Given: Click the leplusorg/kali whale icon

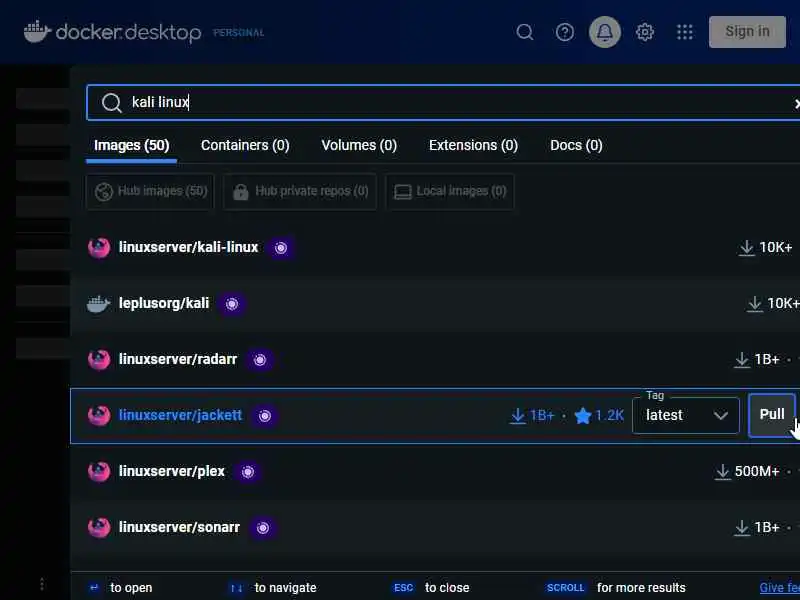Looking at the screenshot, I should [x=98, y=304].
